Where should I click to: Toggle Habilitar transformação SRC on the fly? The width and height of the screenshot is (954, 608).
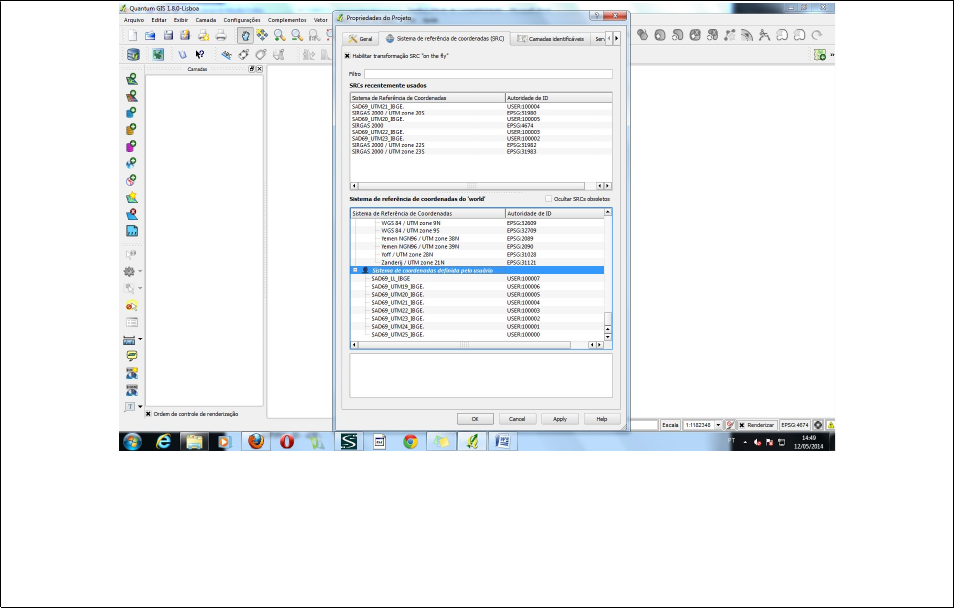347,56
